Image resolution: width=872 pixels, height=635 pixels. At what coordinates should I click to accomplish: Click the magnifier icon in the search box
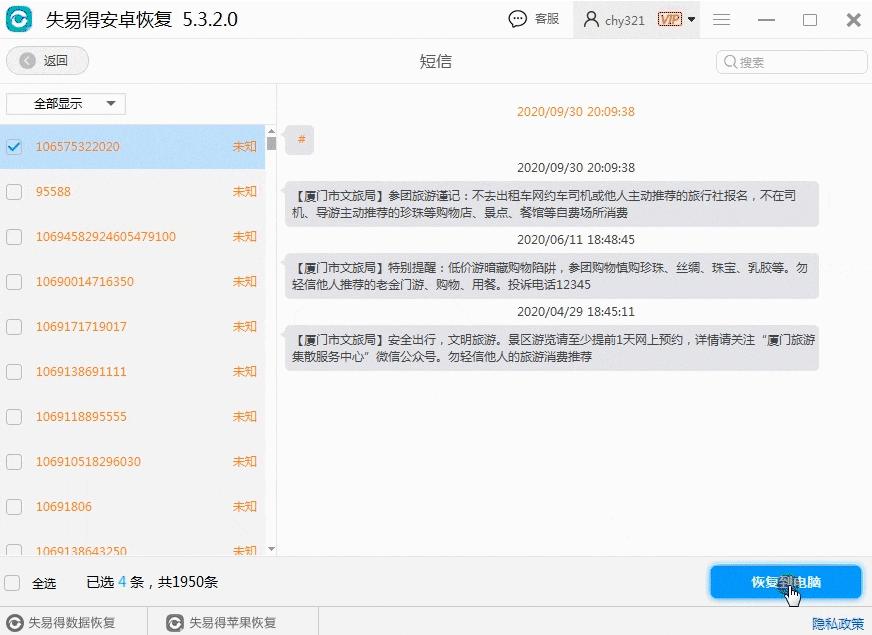coord(733,62)
